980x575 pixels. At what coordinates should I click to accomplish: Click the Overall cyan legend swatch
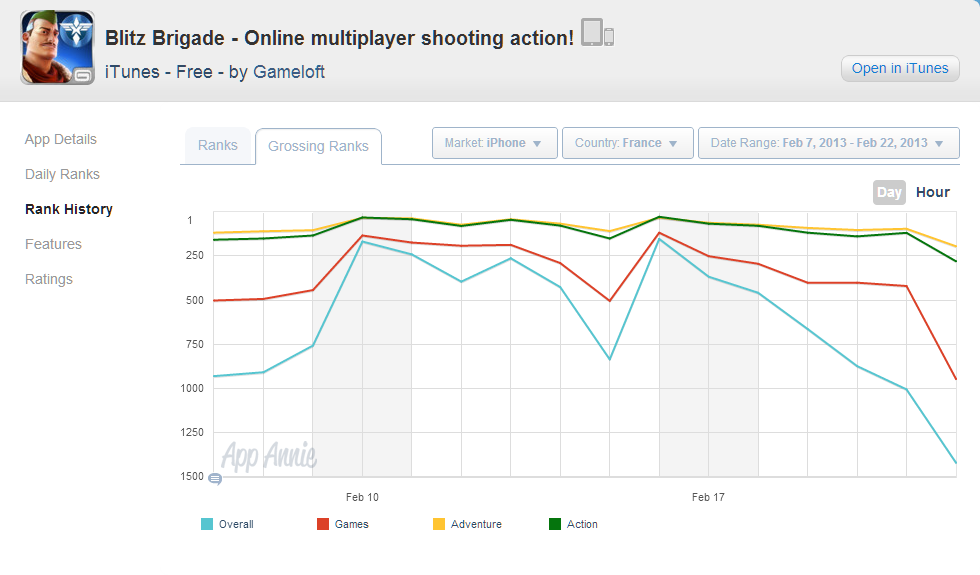207,524
